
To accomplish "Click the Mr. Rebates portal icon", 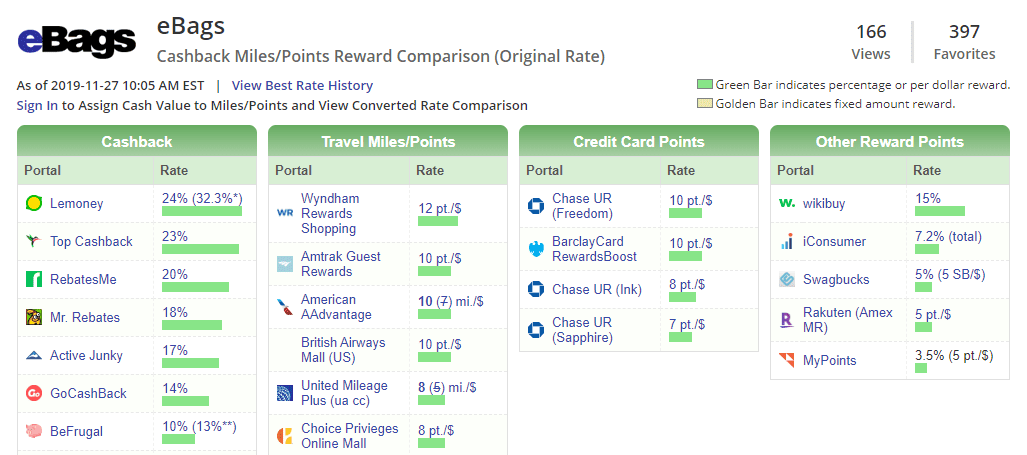I will [x=34, y=318].
